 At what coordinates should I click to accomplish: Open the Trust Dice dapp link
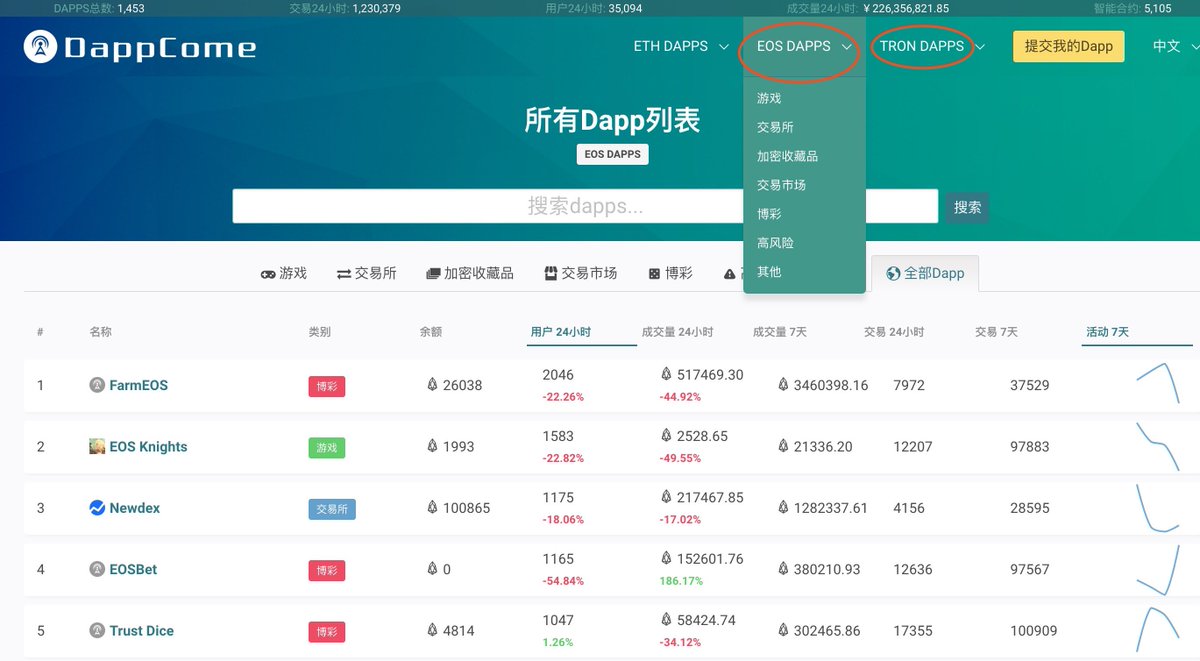(x=141, y=631)
